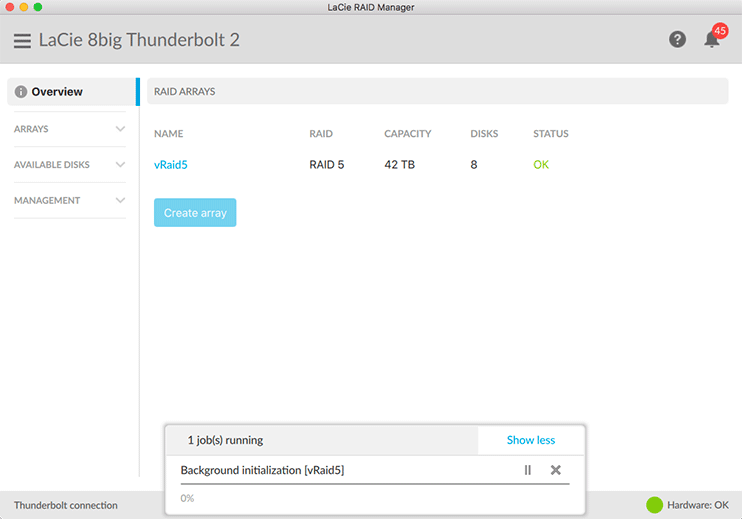Click the RAID ARRAYS header bar

(437, 91)
